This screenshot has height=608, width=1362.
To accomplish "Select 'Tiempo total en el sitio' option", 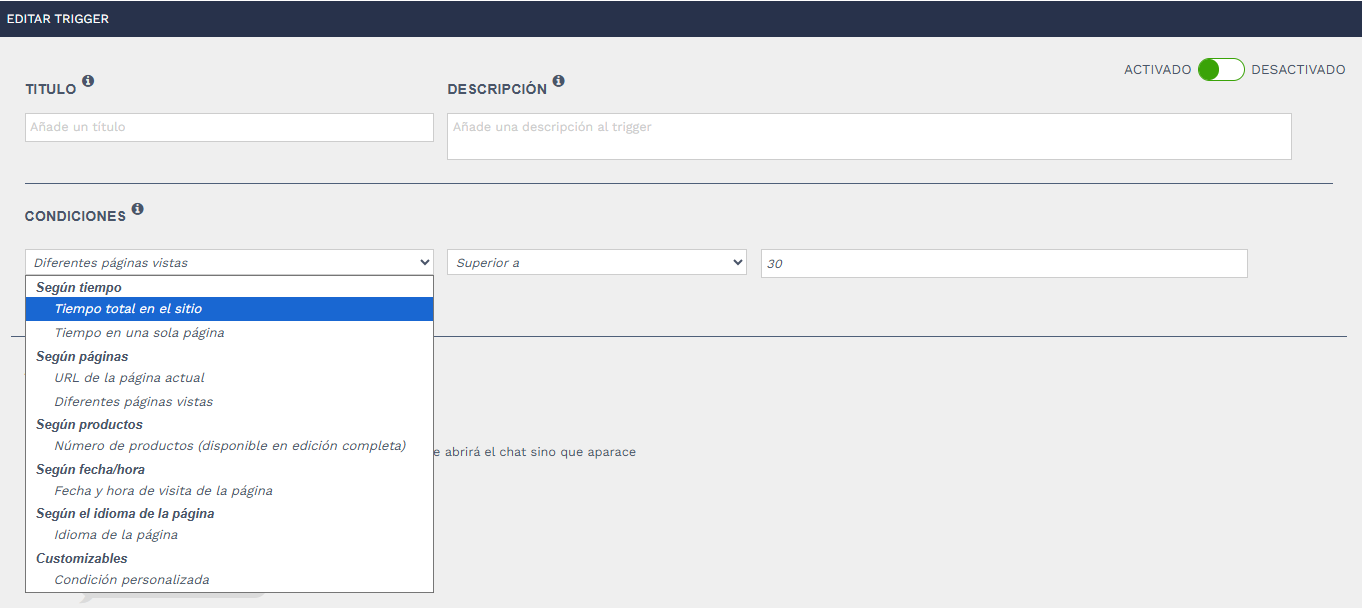I will 128,309.
